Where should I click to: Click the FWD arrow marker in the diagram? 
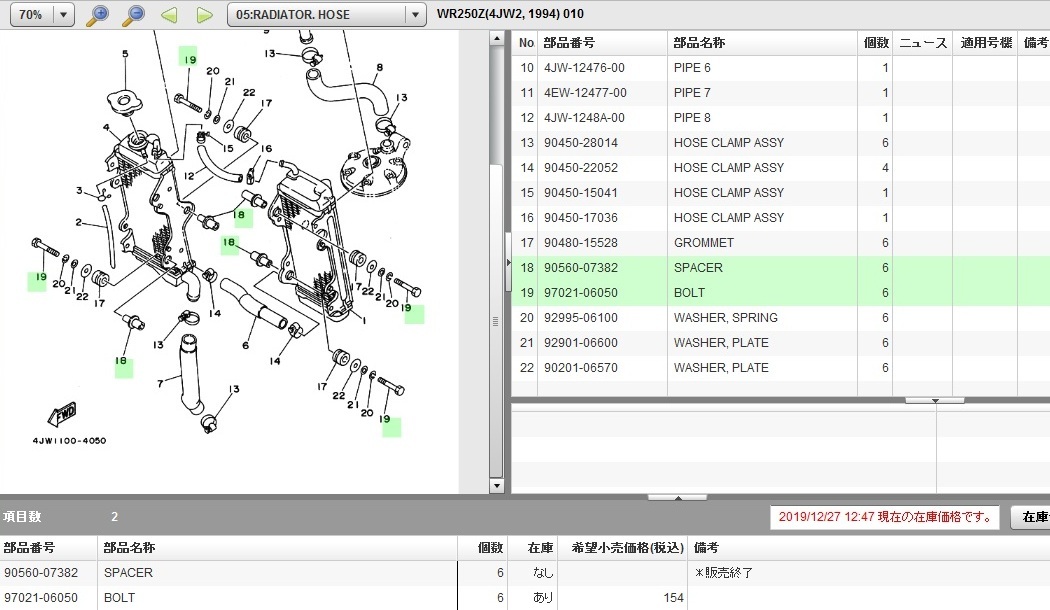tap(63, 414)
